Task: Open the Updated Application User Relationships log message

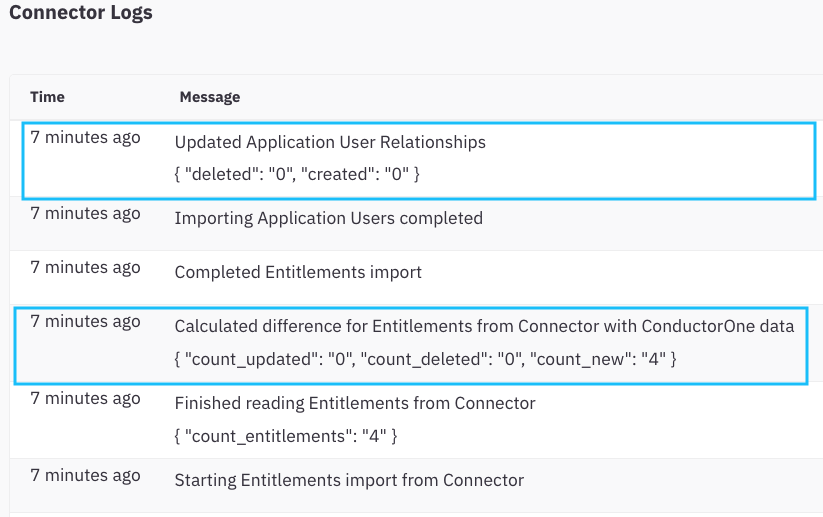Action: [x=330, y=142]
